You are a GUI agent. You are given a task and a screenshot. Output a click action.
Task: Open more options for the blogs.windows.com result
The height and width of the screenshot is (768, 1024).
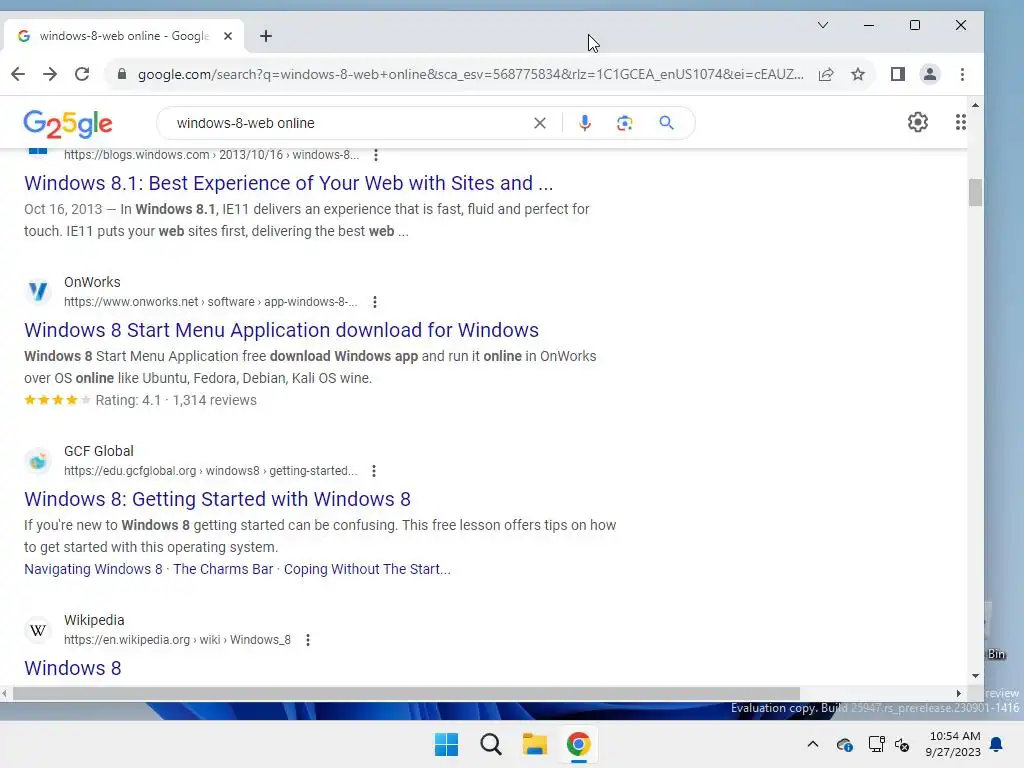(376, 155)
